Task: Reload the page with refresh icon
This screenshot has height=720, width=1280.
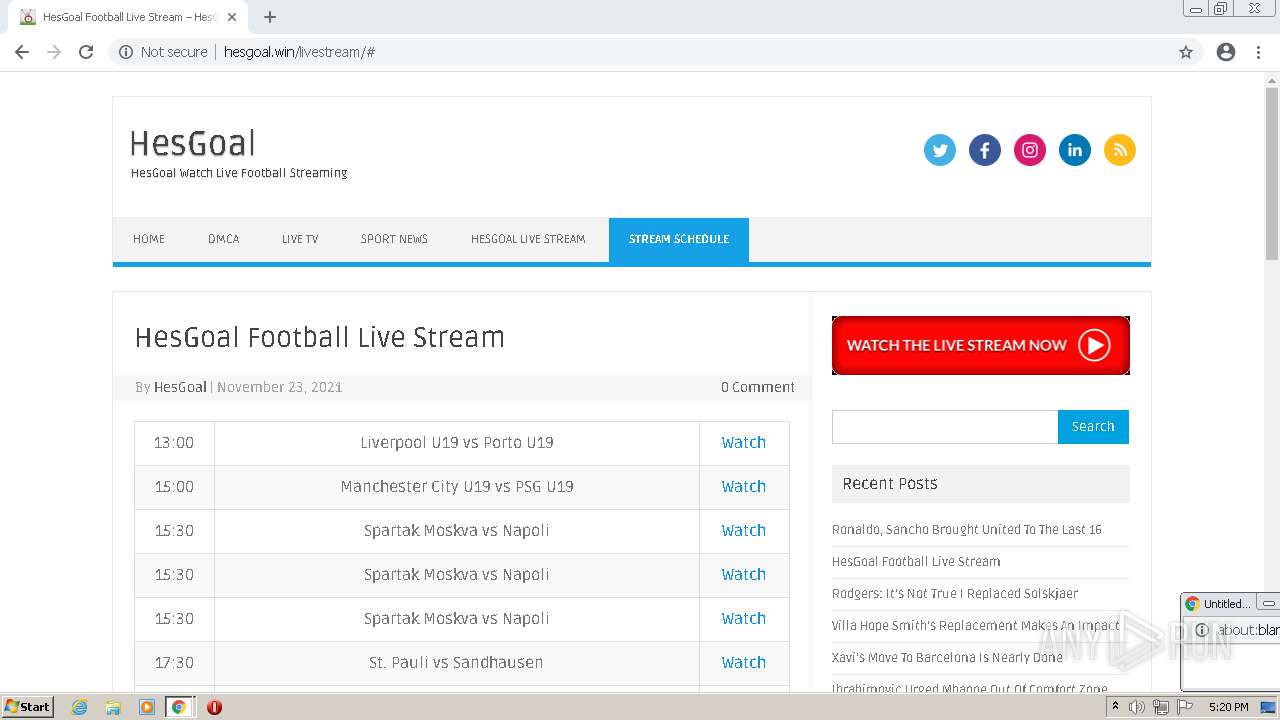Action: pyautogui.click(x=86, y=52)
